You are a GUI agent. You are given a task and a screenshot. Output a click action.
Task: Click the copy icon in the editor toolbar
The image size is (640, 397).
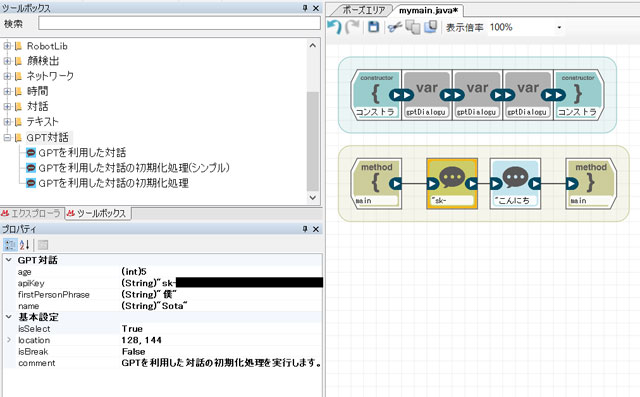[x=413, y=27]
